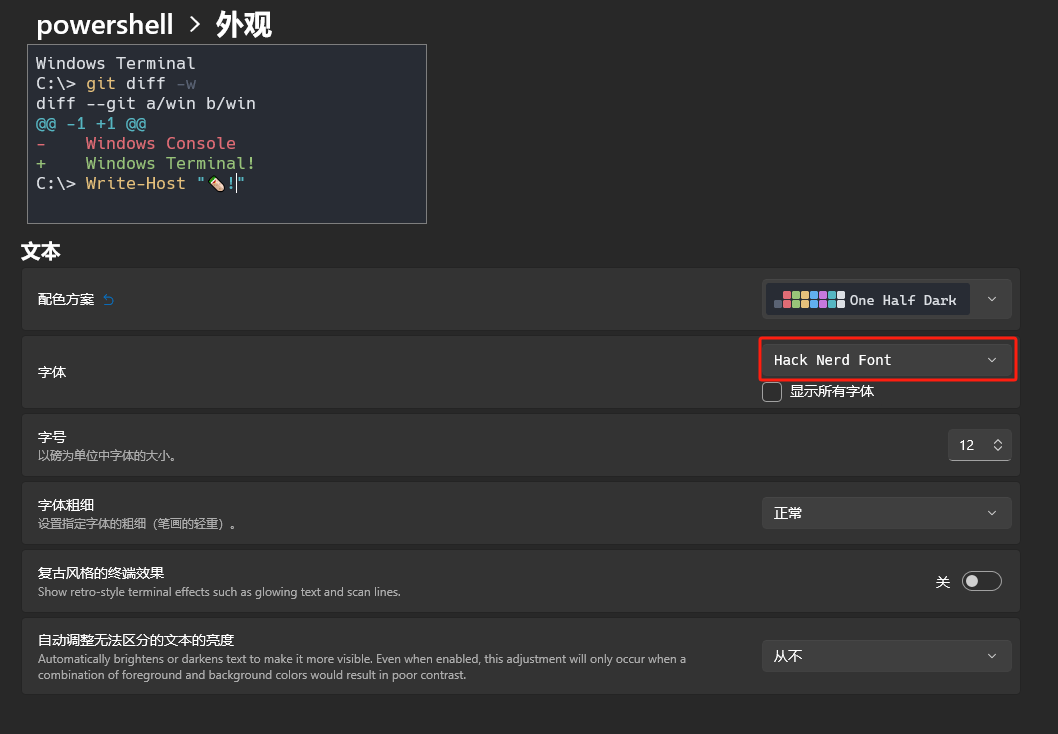This screenshot has height=734, width=1058.
Task: Click the 显示所有字体 label text
Action: click(831, 391)
